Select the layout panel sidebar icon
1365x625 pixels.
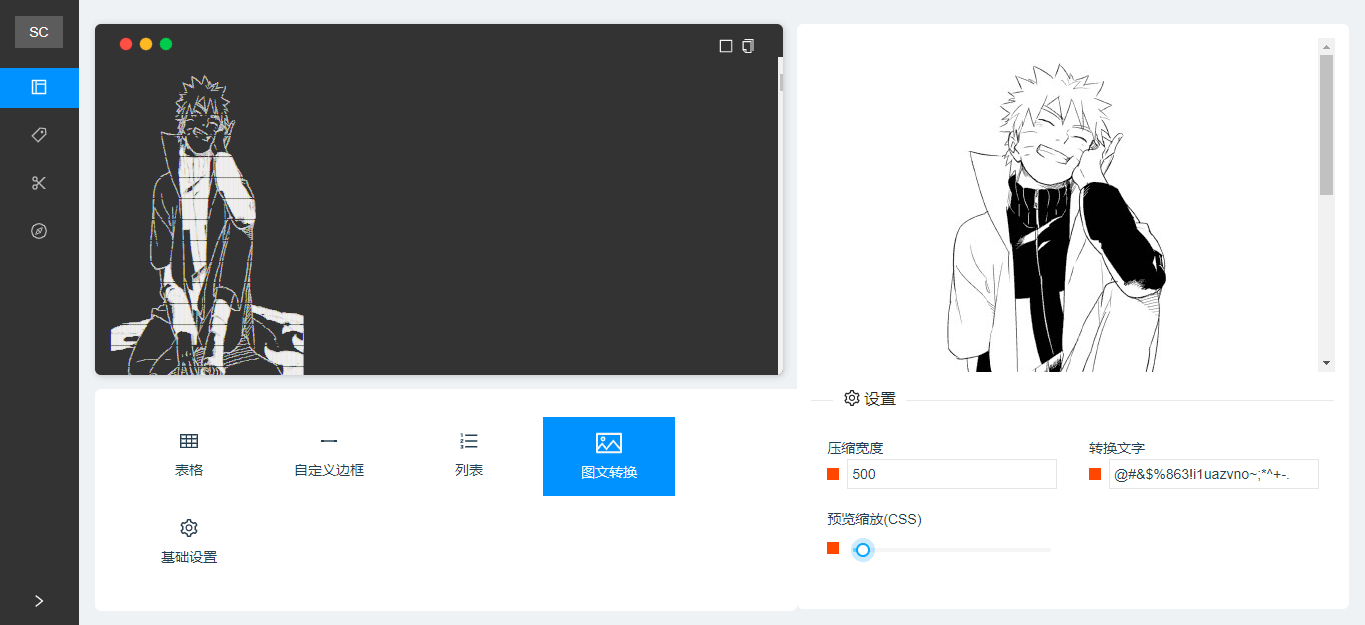click(39, 87)
